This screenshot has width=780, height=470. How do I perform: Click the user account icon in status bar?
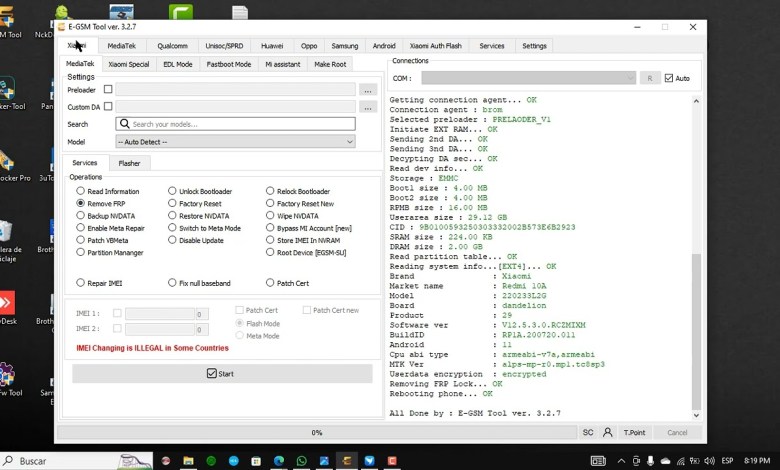[x=607, y=432]
